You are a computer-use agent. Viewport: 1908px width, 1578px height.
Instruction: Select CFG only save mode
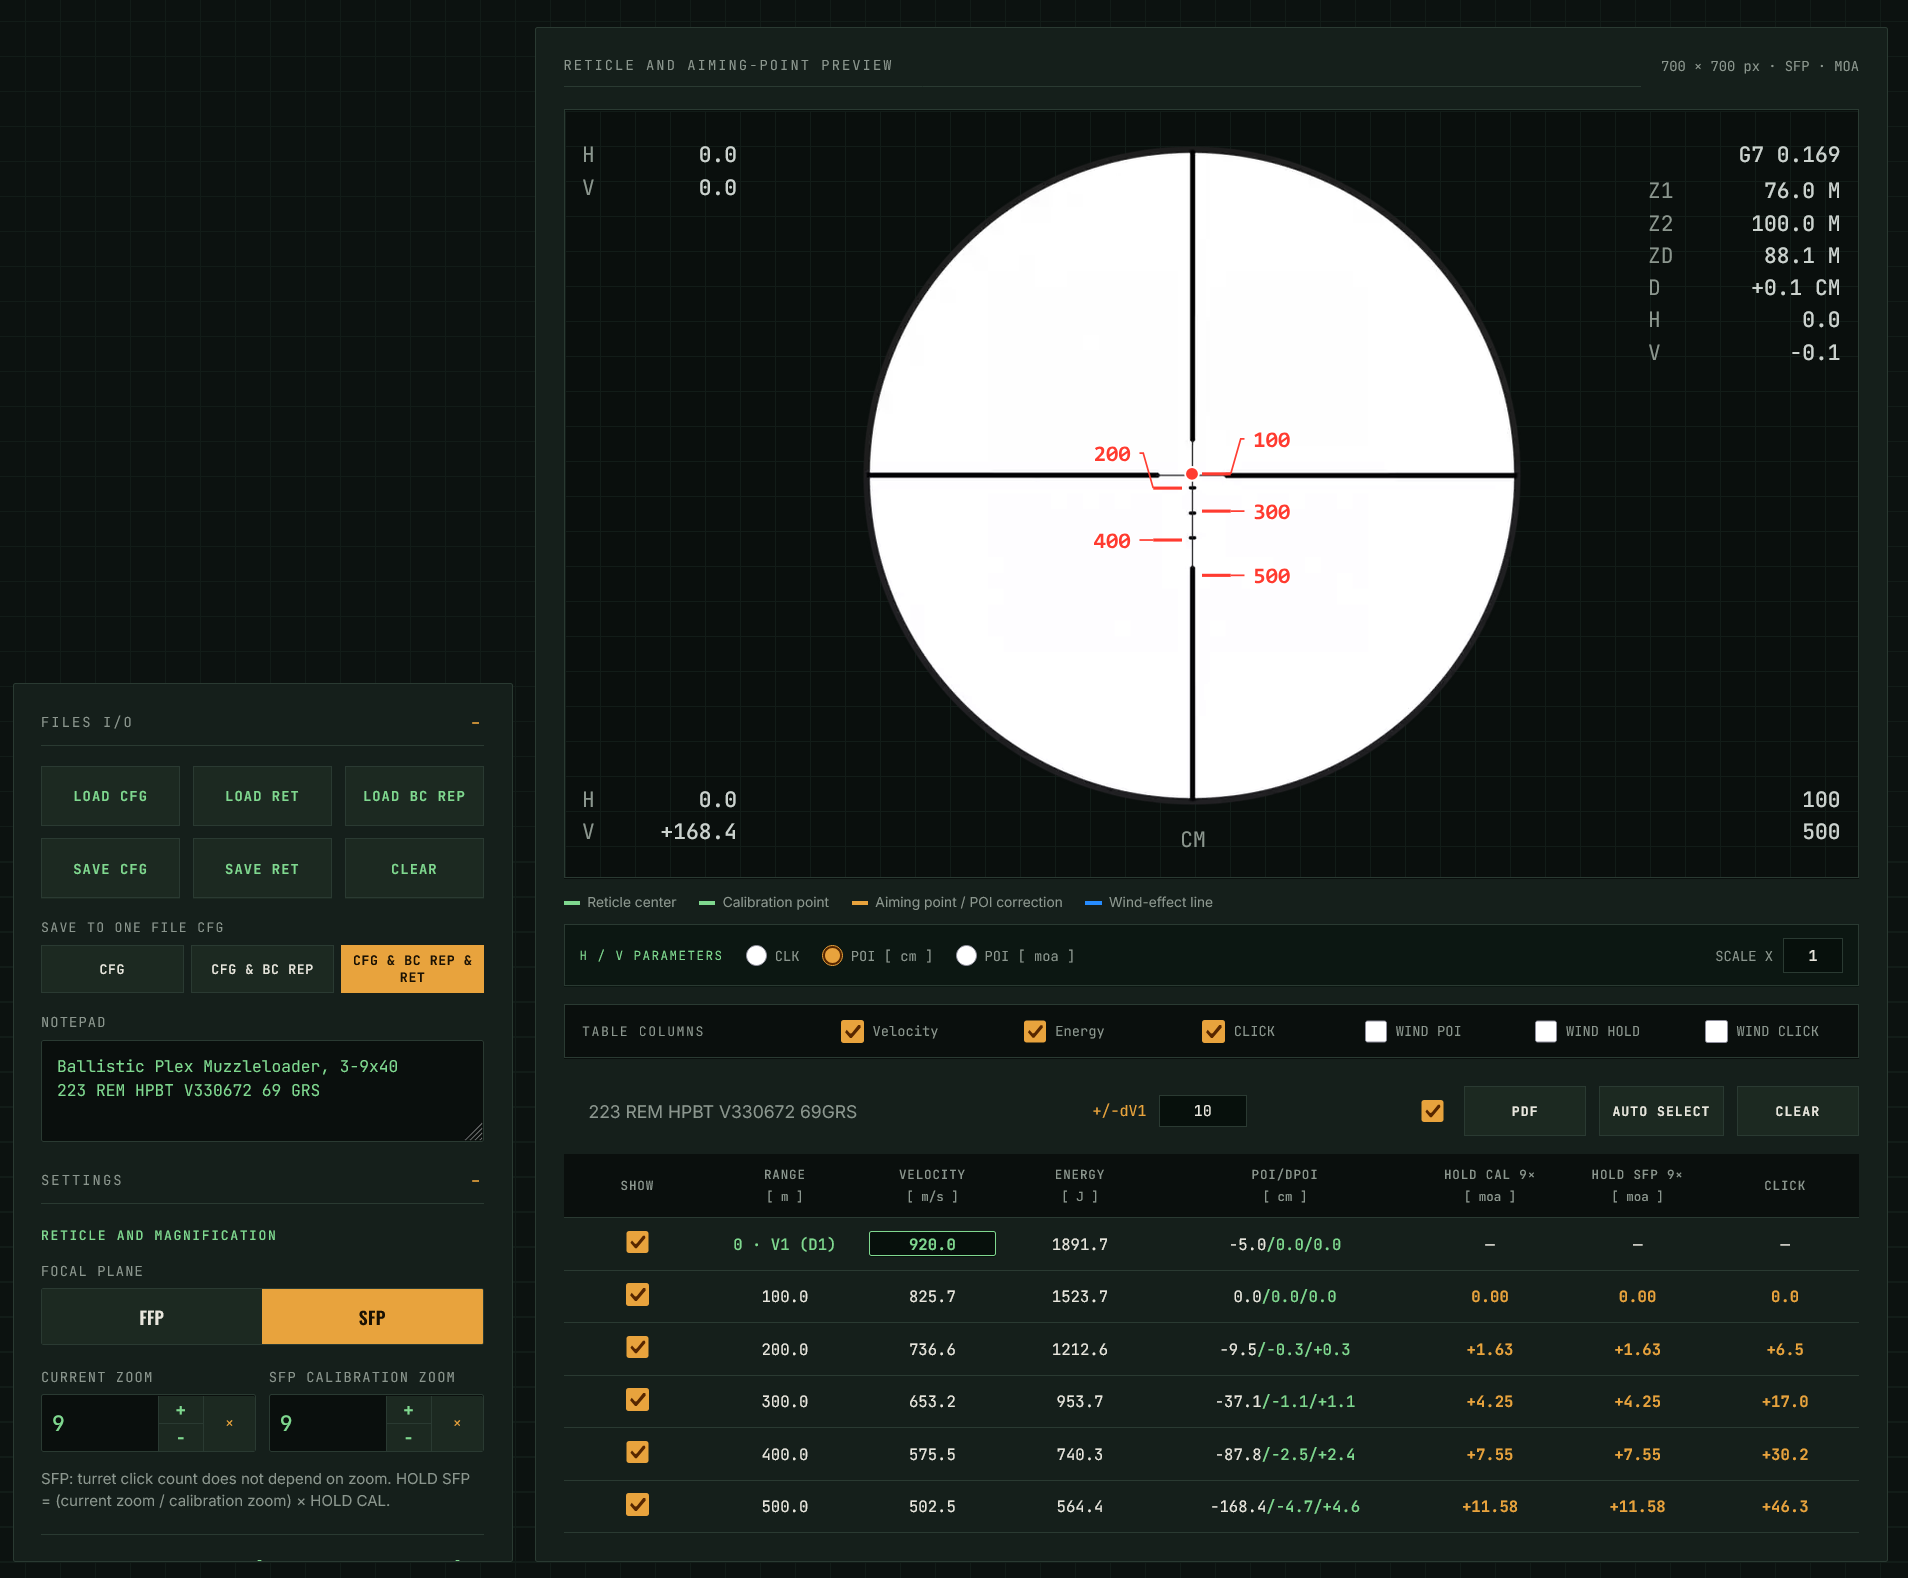tap(112, 969)
